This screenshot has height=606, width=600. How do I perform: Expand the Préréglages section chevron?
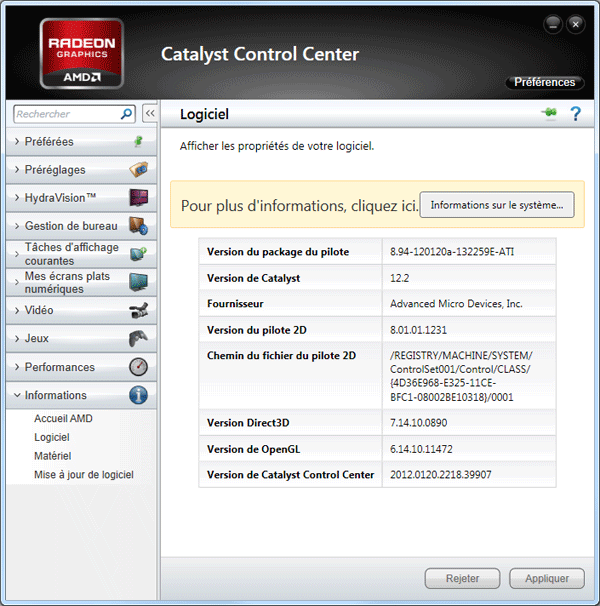(17, 169)
